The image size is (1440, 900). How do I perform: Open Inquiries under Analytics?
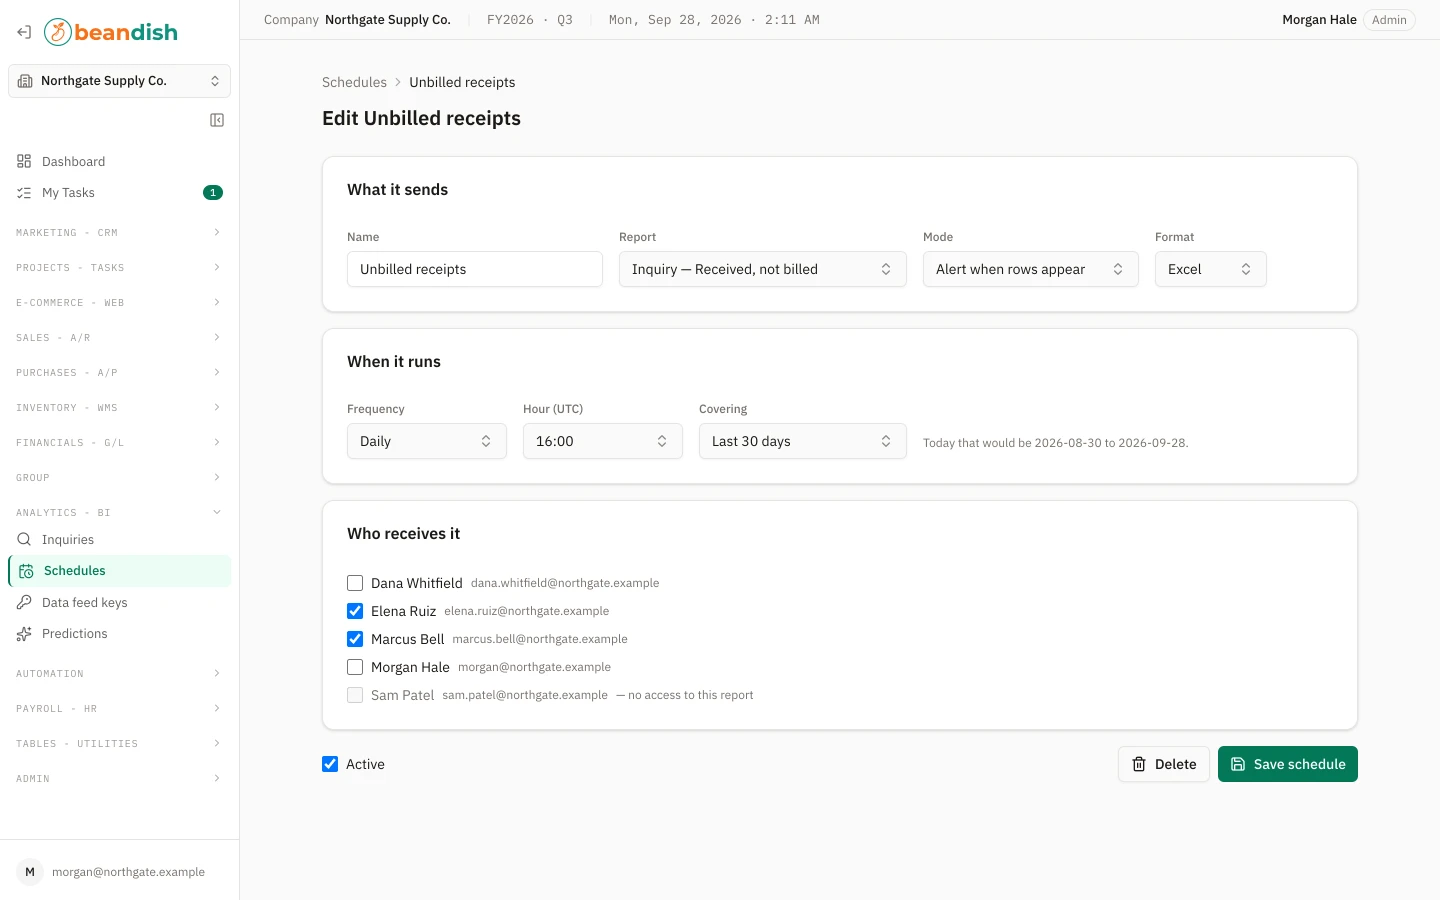pos(119,539)
